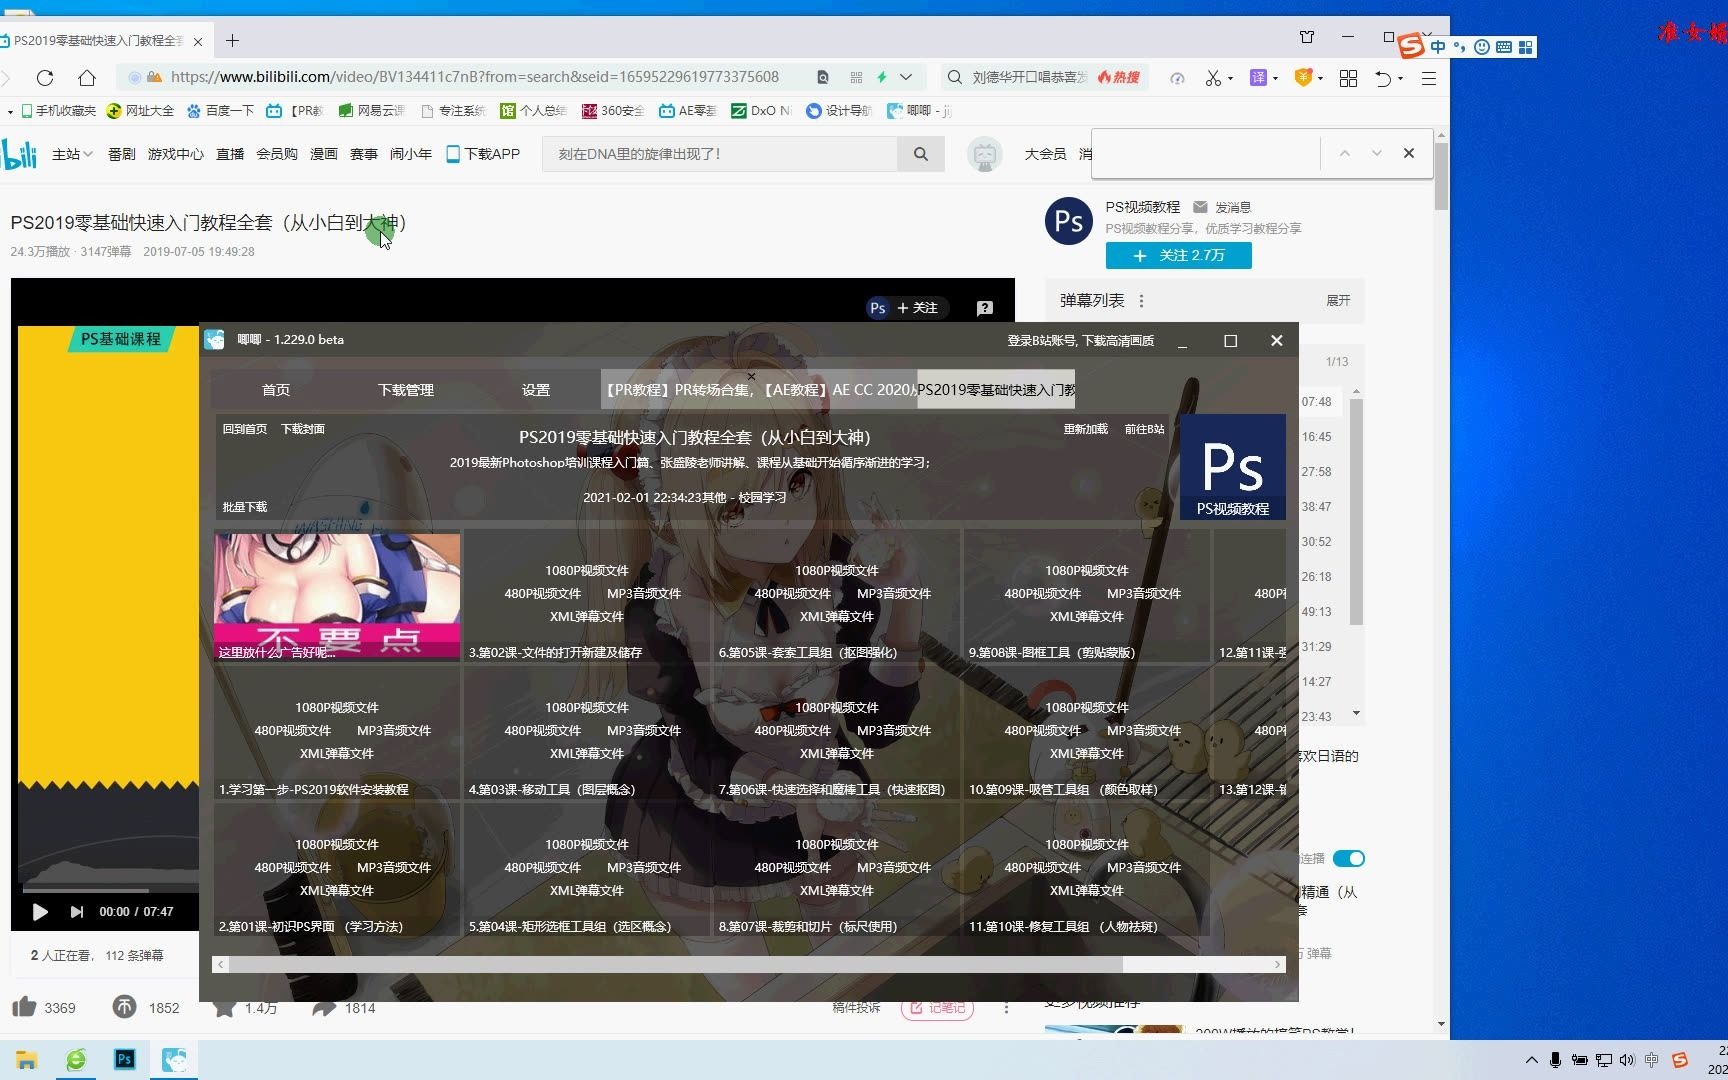Expand the 主站 dropdown on Bilibili header
The height and width of the screenshot is (1080, 1728).
point(72,154)
